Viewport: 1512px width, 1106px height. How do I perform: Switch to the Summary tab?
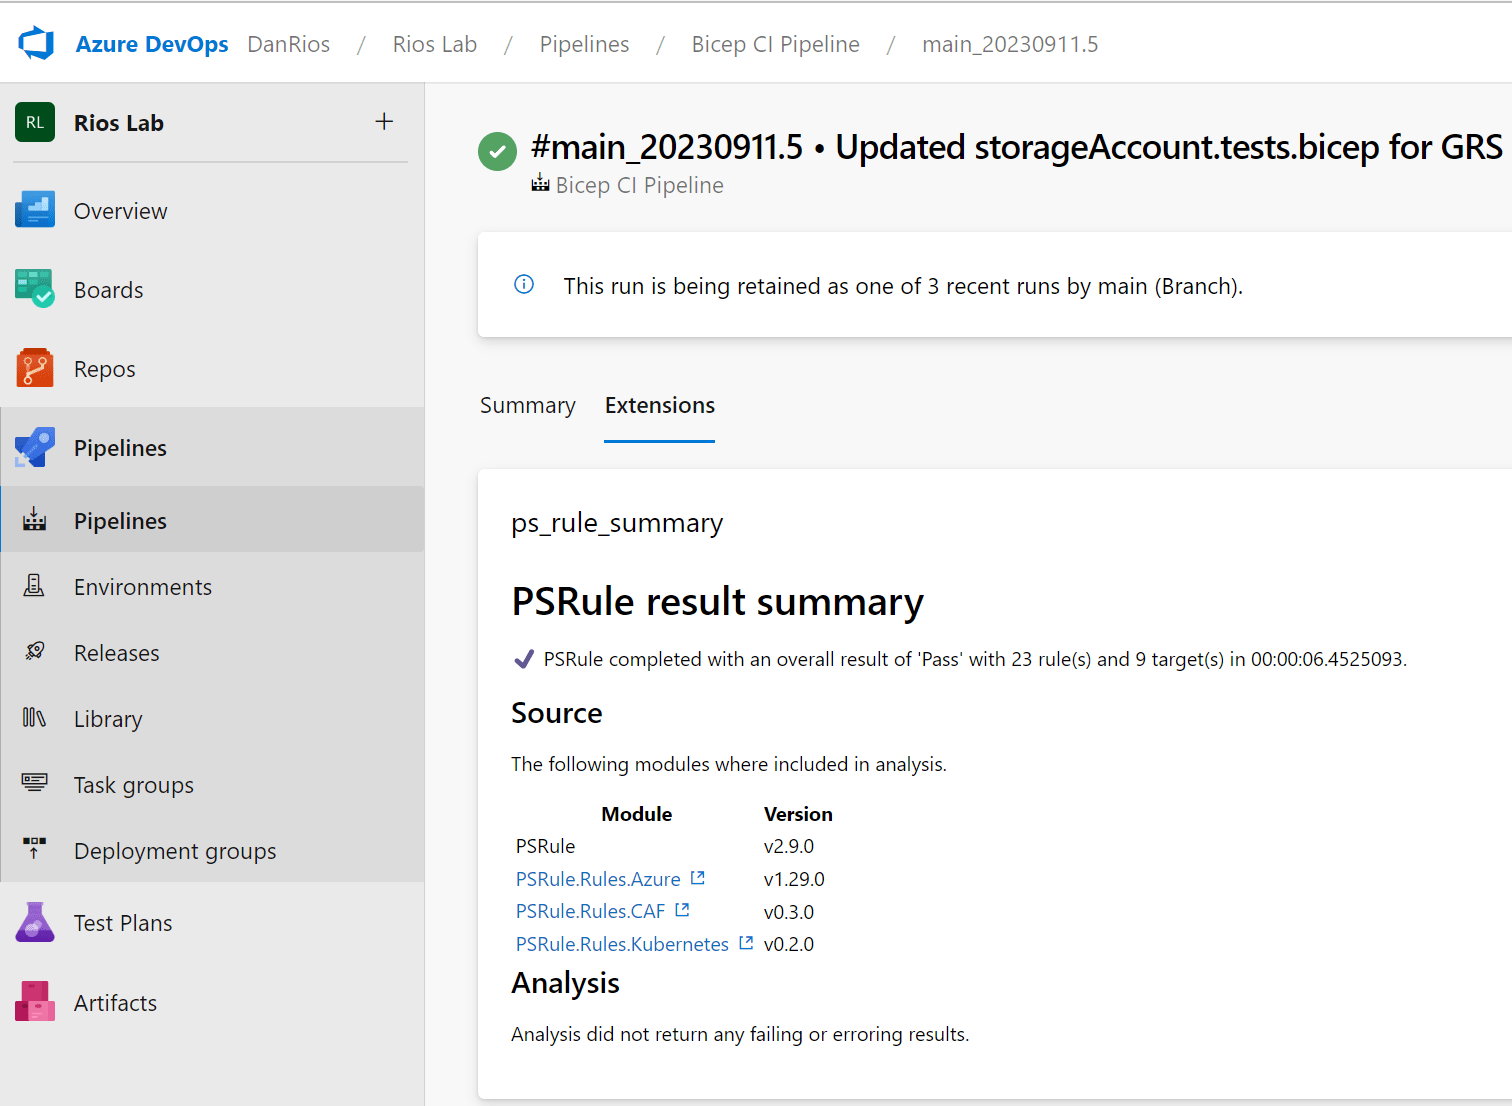coord(527,405)
